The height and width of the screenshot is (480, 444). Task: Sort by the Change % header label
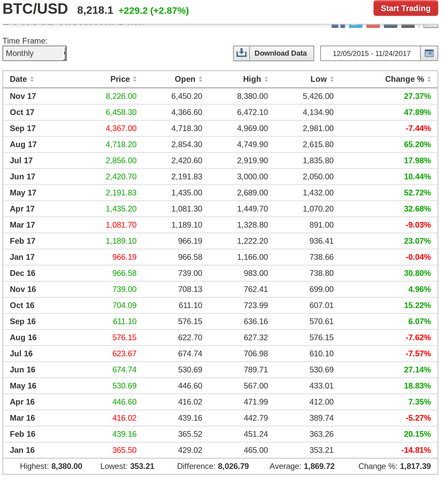(x=404, y=79)
